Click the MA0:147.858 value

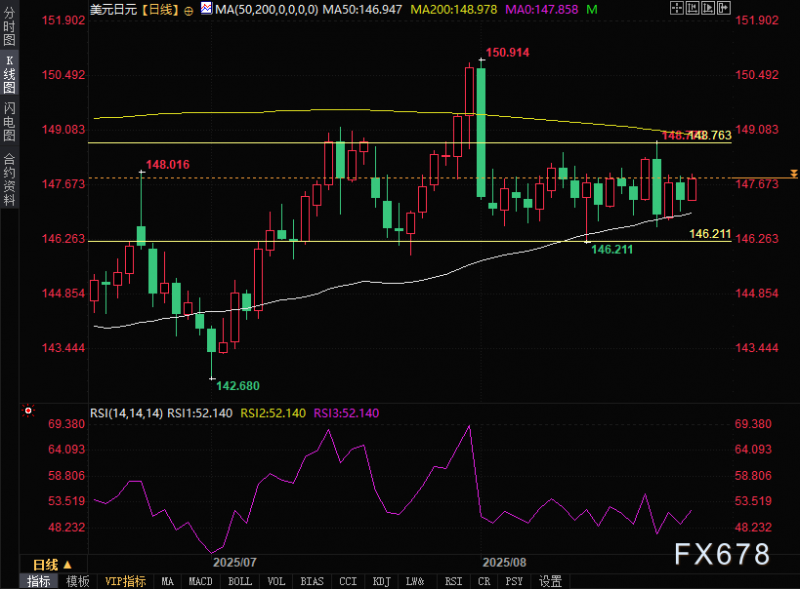541,9
